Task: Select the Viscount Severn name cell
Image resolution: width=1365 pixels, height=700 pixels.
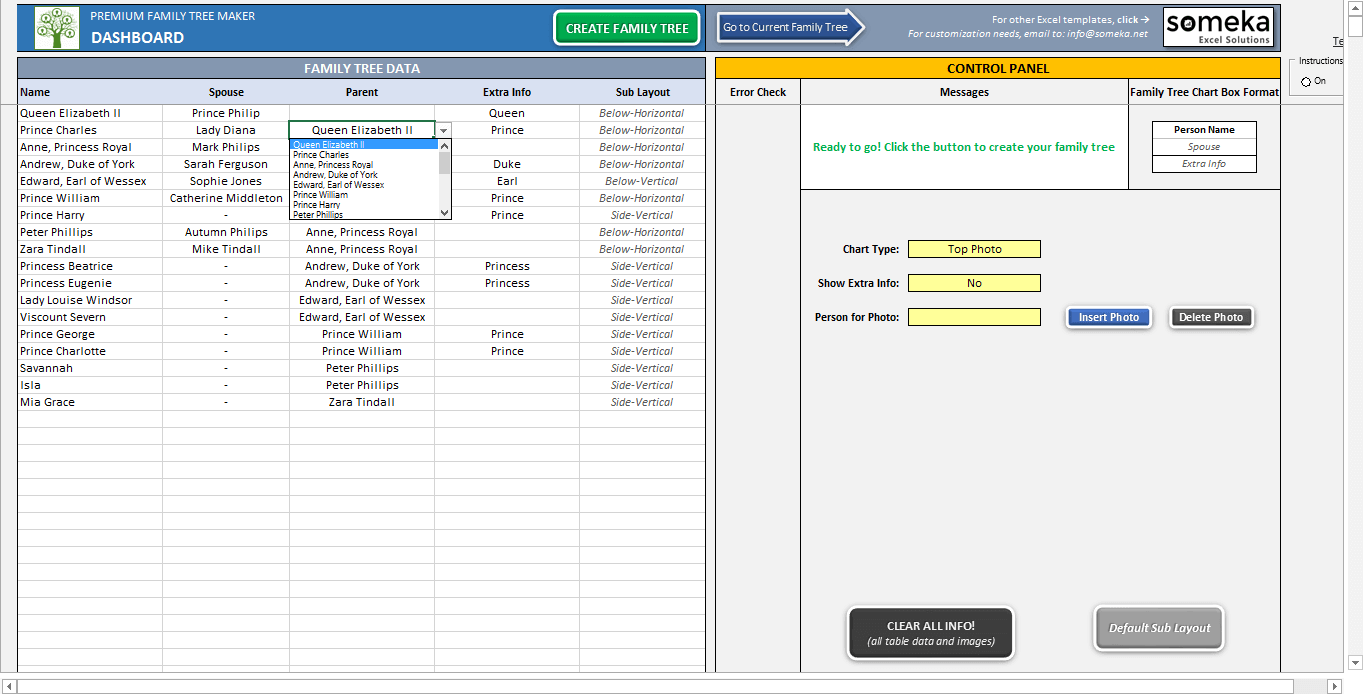Action: coord(90,317)
